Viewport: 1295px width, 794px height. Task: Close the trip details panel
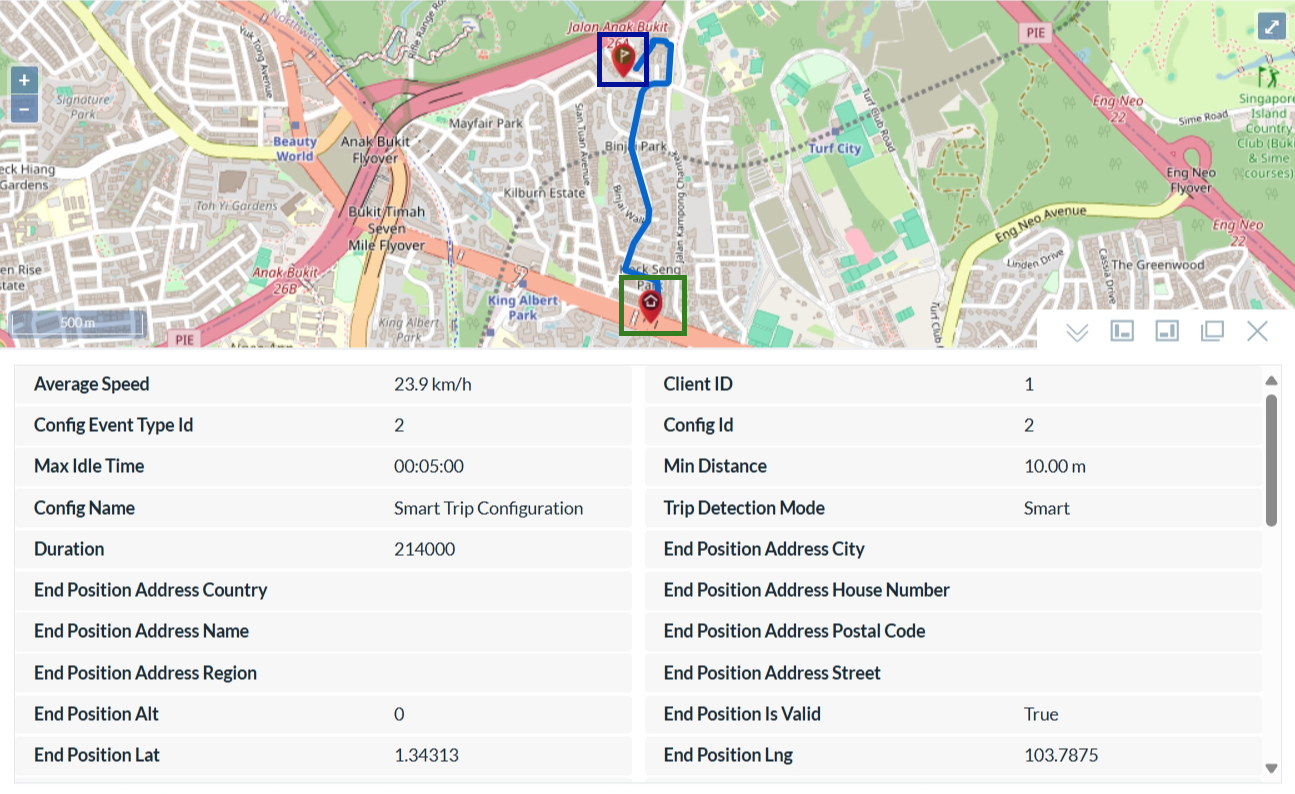point(1257,330)
